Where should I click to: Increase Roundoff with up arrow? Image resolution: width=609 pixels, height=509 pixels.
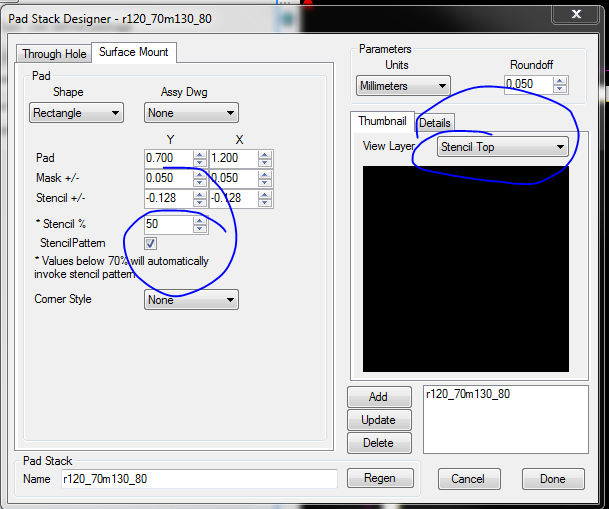[560, 81]
